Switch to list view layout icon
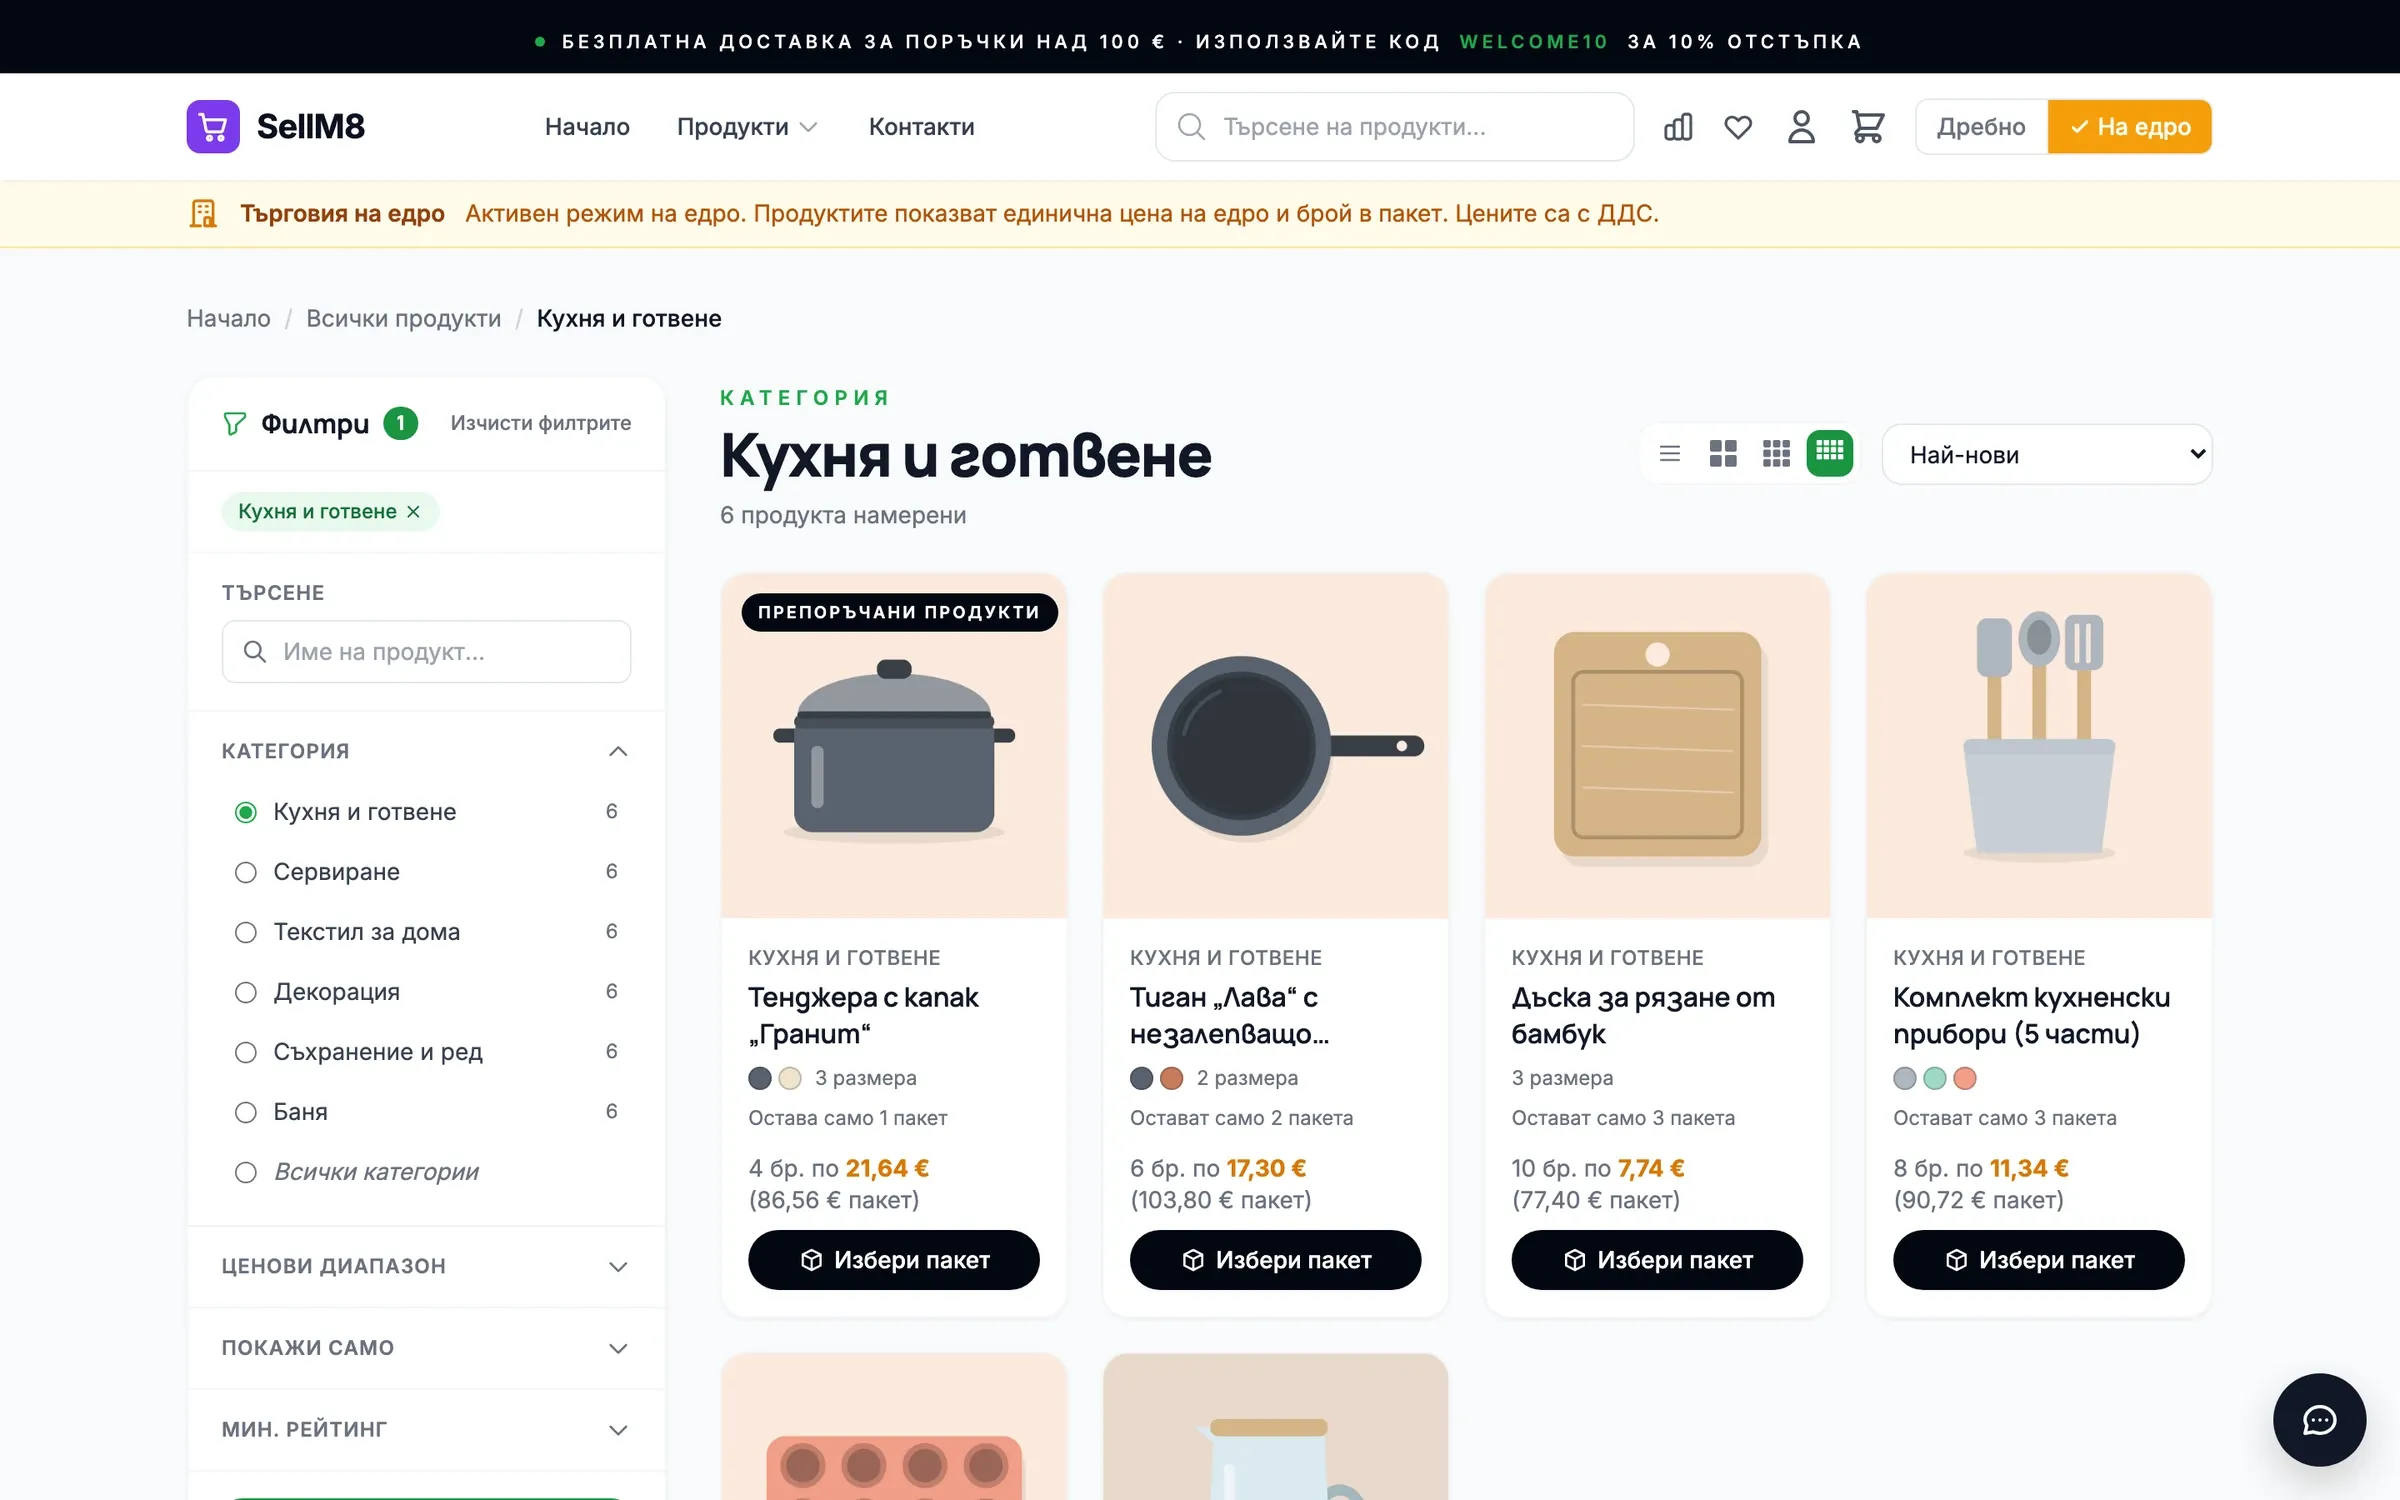Viewport: 2400px width, 1500px height. (x=1670, y=454)
